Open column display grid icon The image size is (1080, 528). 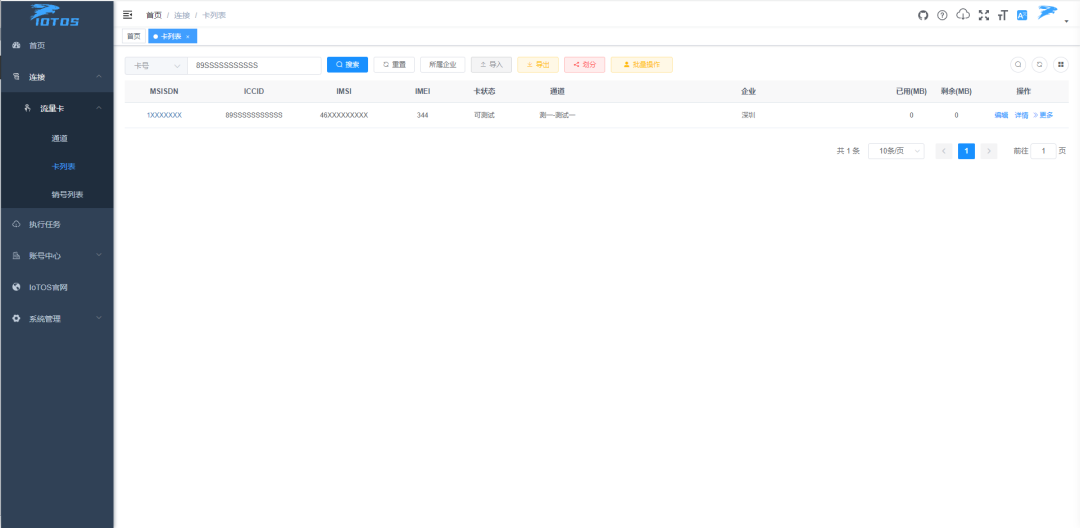(1060, 64)
